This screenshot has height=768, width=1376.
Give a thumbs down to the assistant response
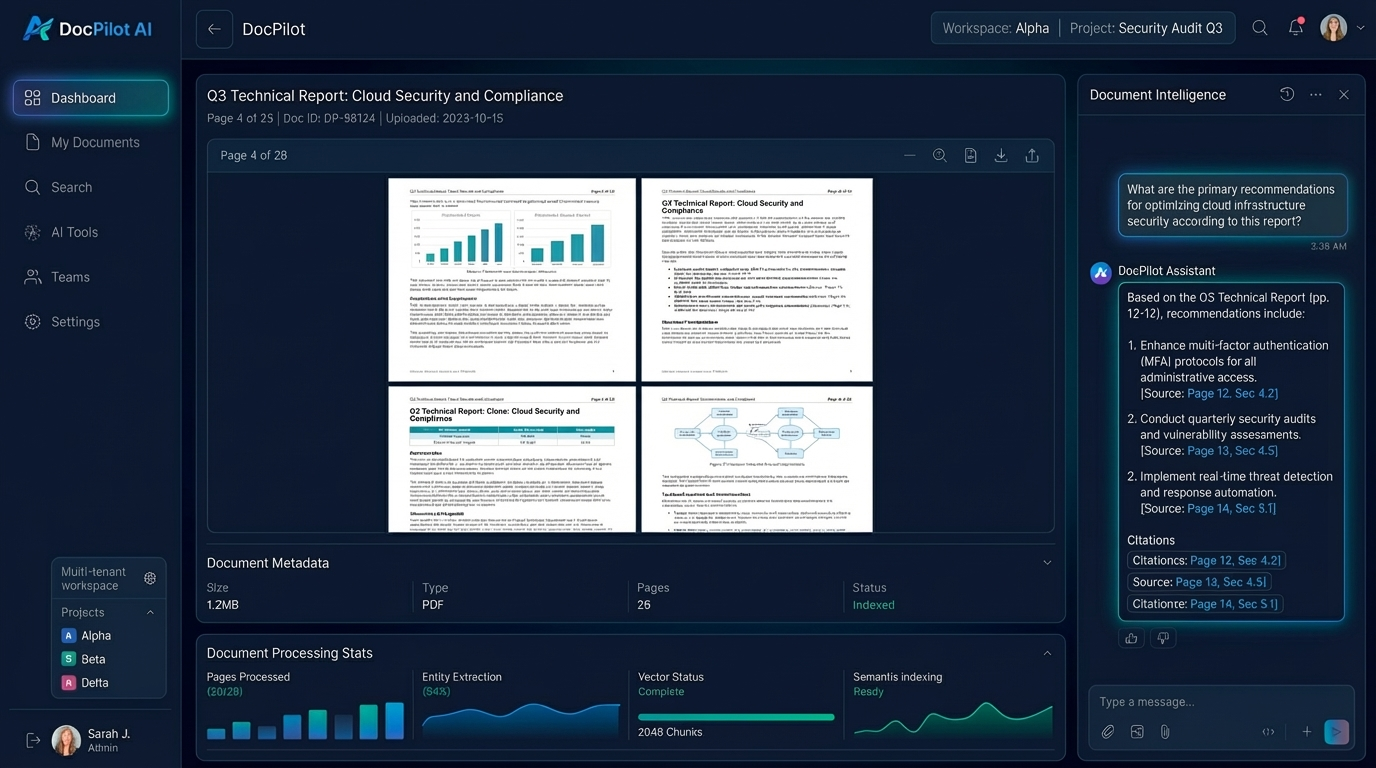pos(1163,637)
